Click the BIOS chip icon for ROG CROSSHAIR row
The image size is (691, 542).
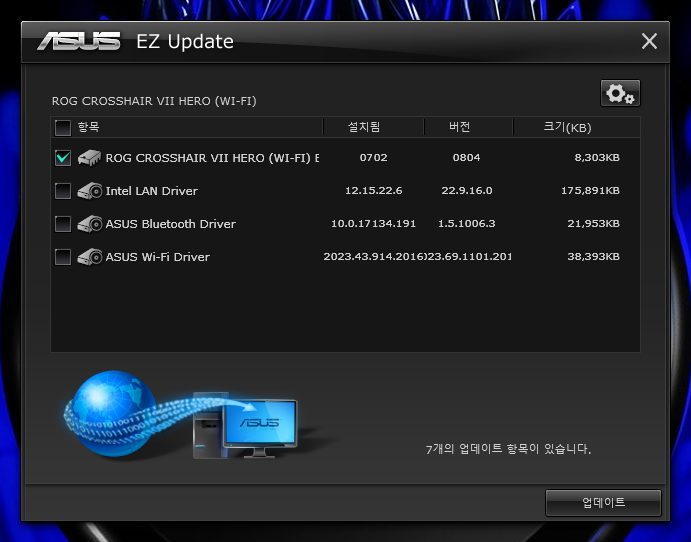(89, 158)
